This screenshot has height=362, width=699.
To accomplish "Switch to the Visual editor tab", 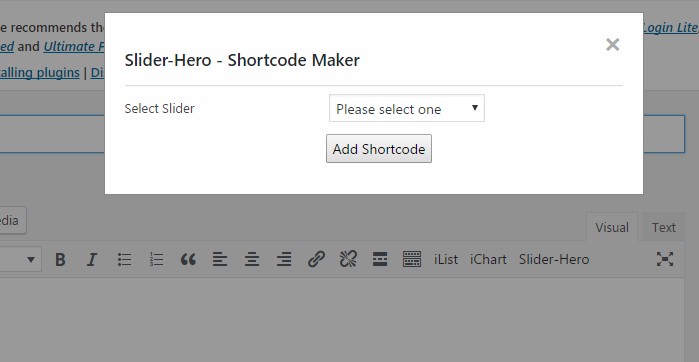I will [x=612, y=227].
